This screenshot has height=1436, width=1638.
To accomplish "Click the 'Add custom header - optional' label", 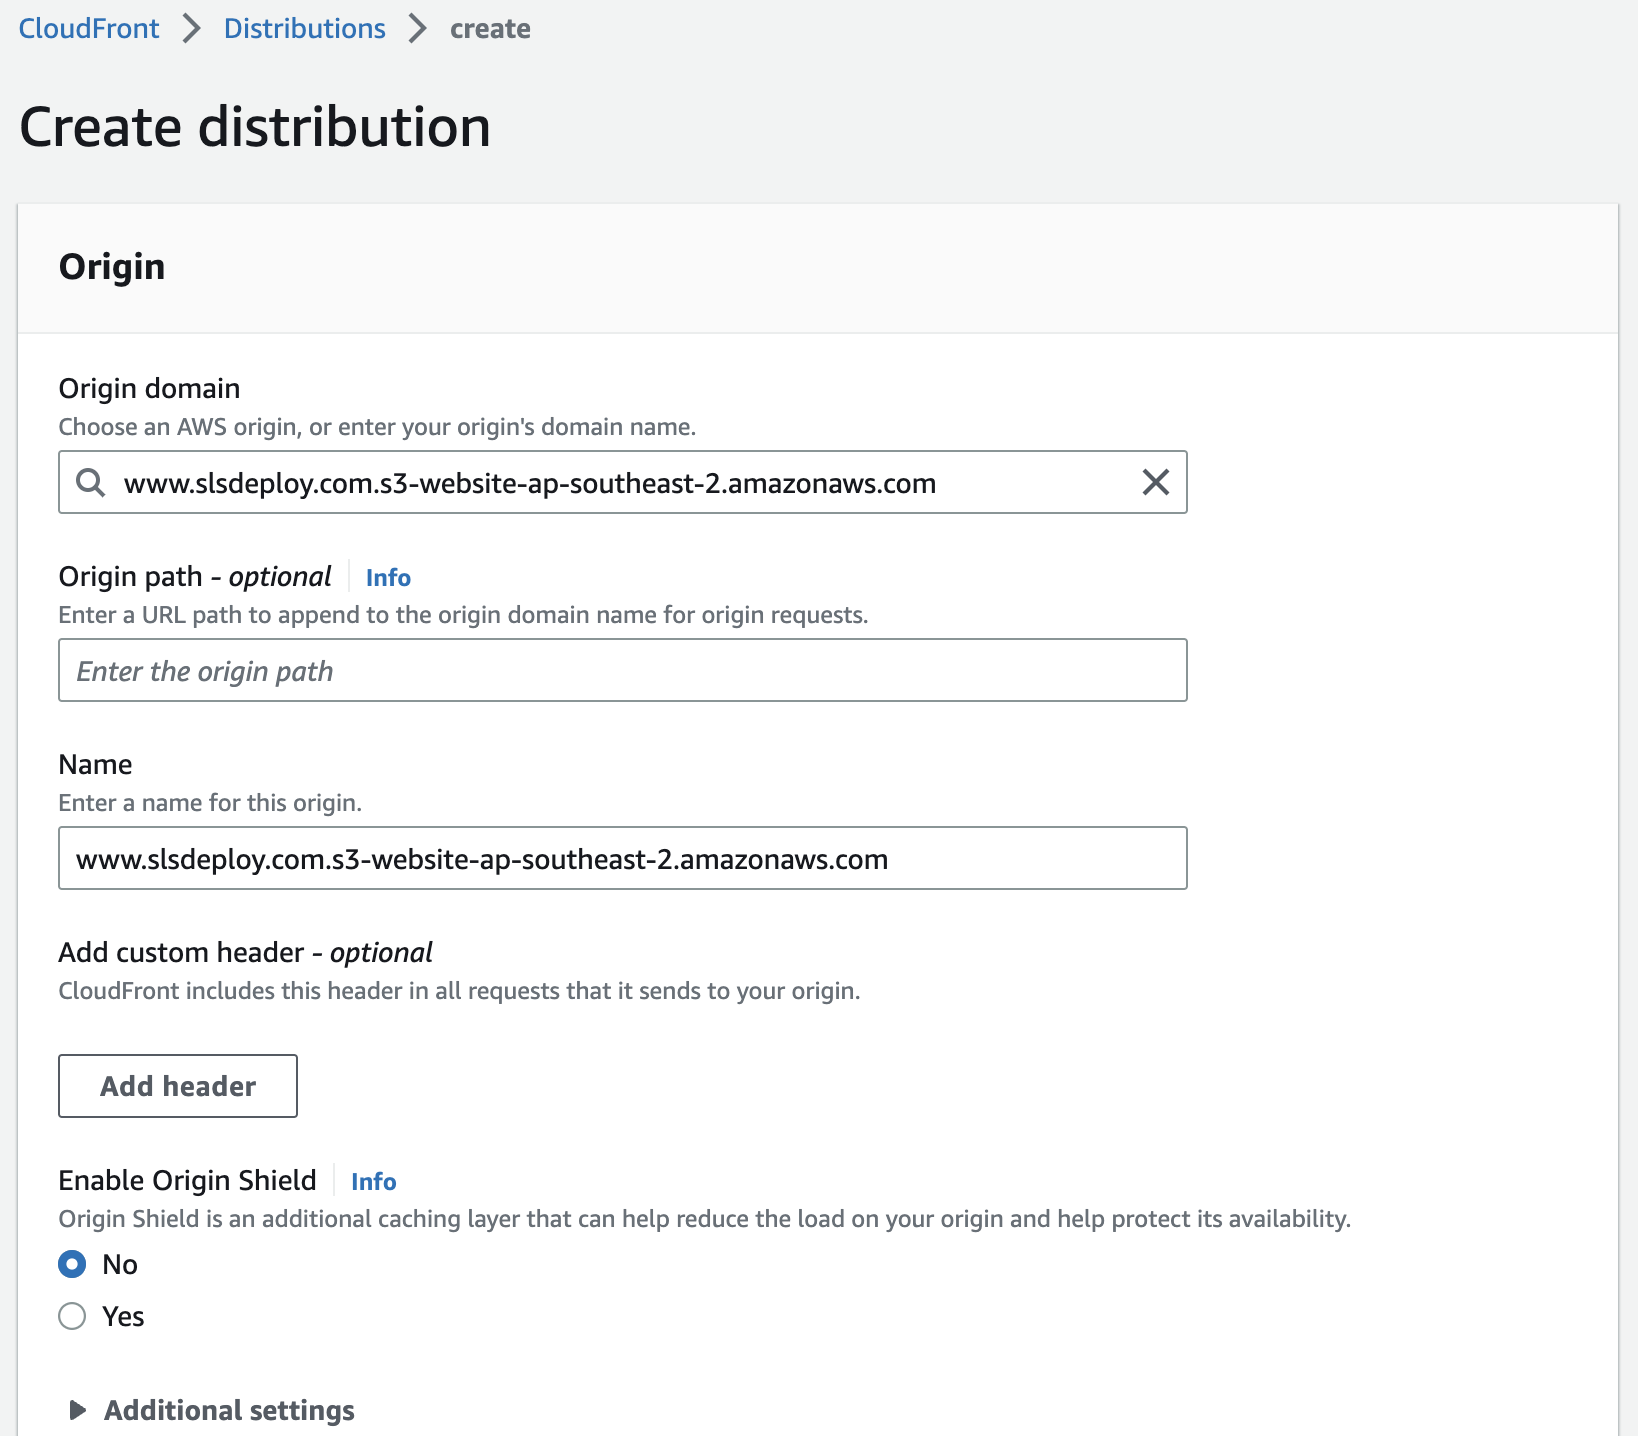I will click(246, 952).
